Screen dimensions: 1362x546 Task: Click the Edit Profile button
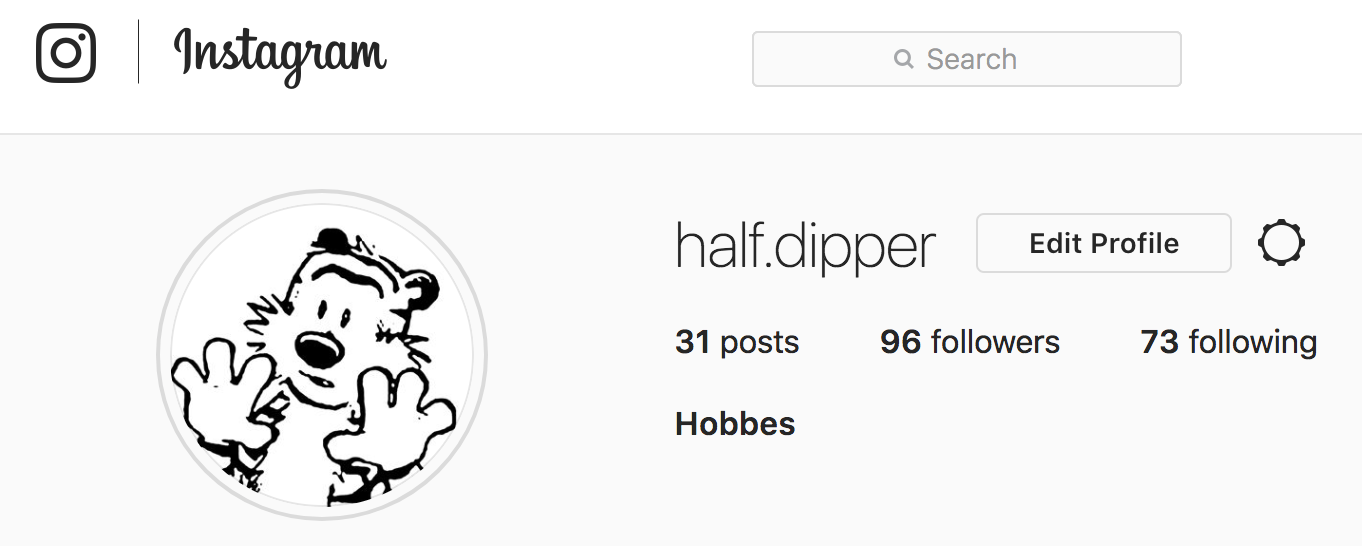(1104, 243)
